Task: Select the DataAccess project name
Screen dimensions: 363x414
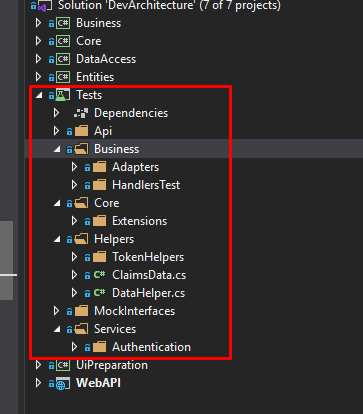Action: (106, 59)
